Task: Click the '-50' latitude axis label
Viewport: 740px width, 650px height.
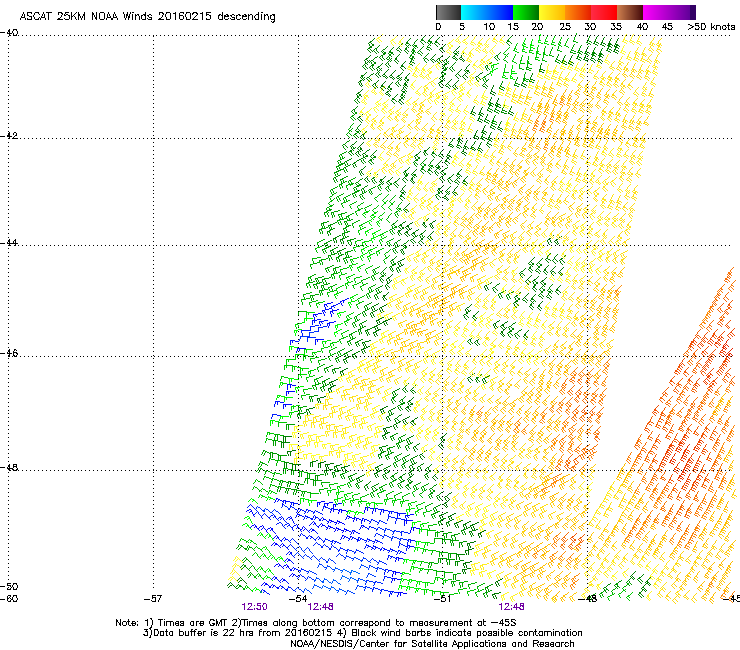Action: (9, 586)
